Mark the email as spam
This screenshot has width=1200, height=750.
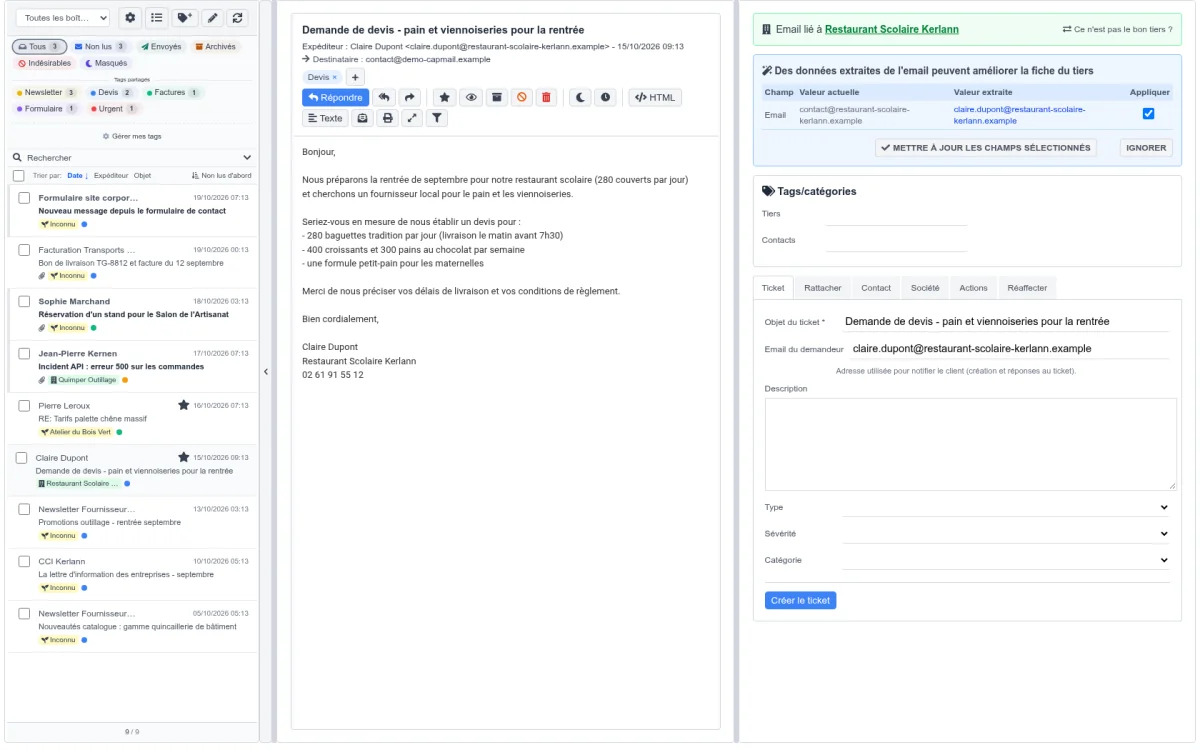pyautogui.click(x=521, y=97)
